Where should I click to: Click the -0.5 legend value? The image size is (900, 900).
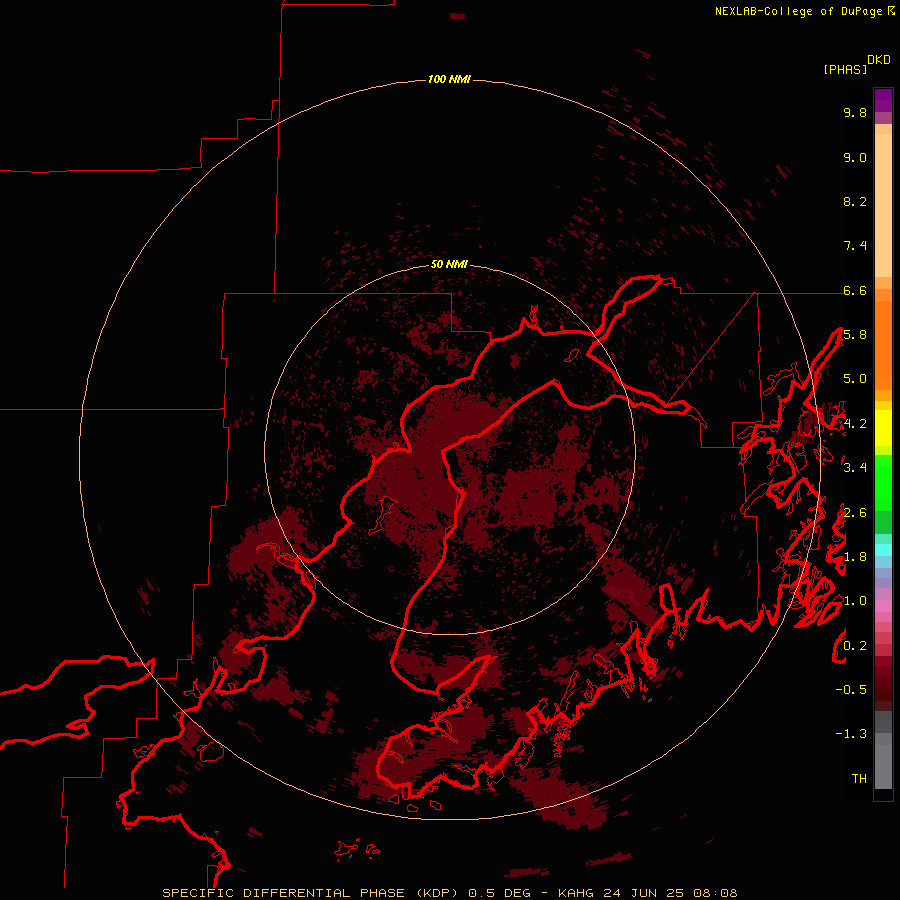tap(851, 690)
